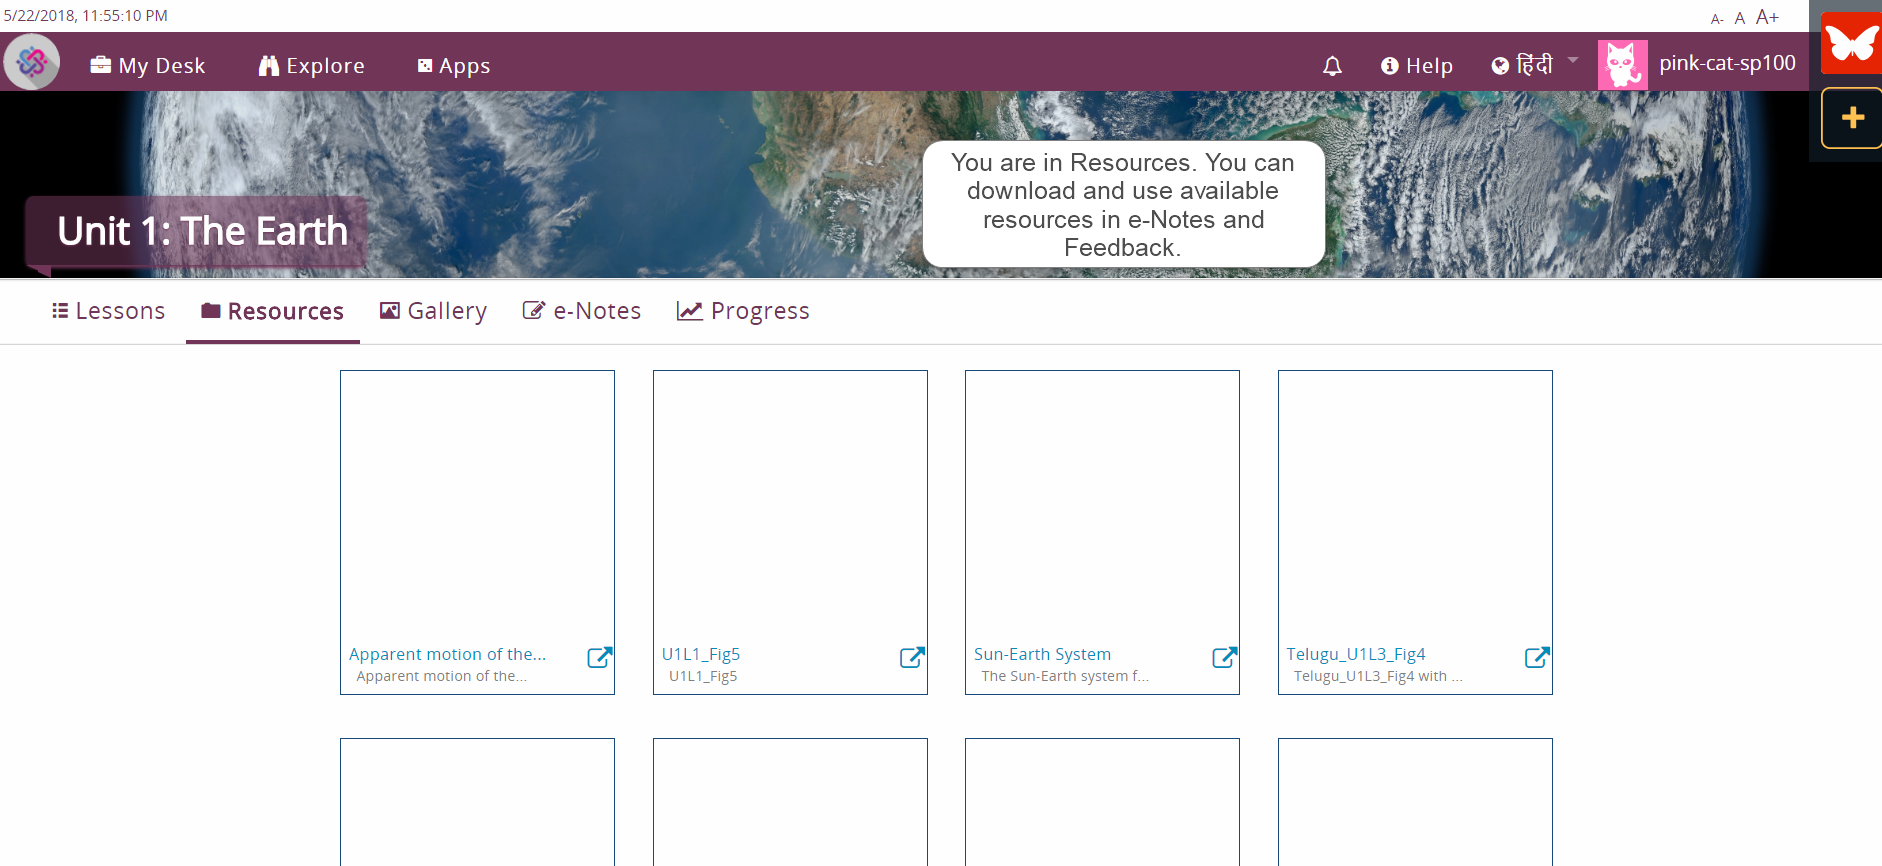Go to the Explore menu
1882x866 pixels.
point(312,66)
